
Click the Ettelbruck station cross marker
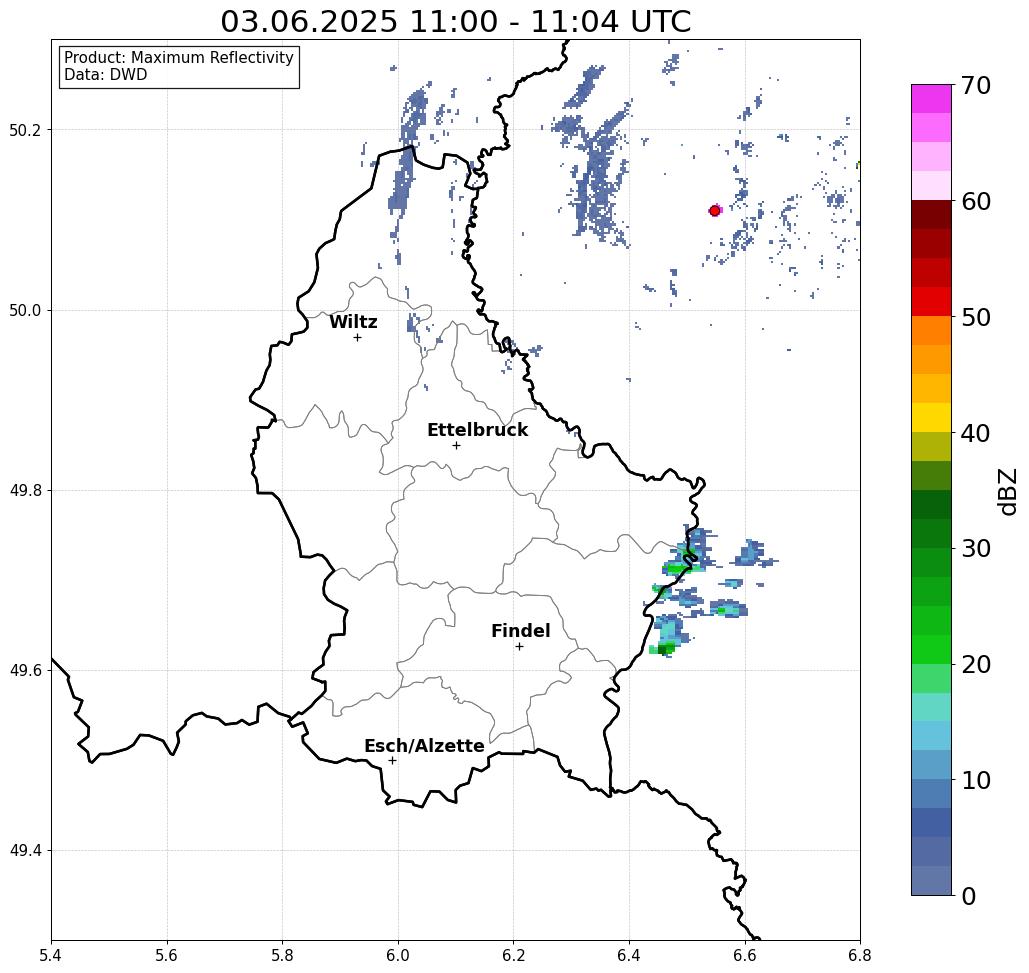coord(457,445)
